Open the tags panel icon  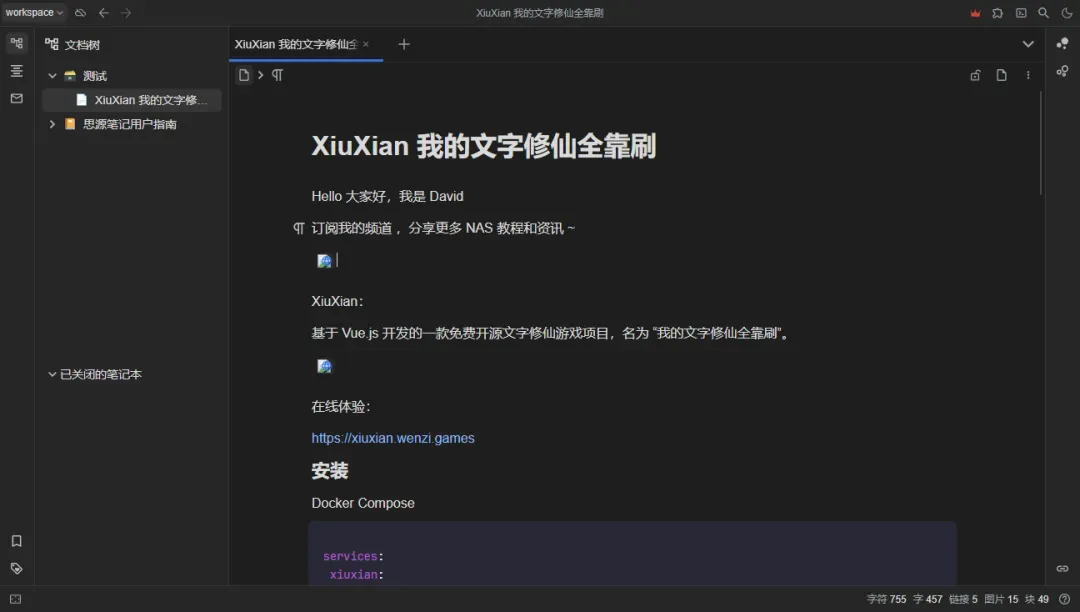coord(17,569)
